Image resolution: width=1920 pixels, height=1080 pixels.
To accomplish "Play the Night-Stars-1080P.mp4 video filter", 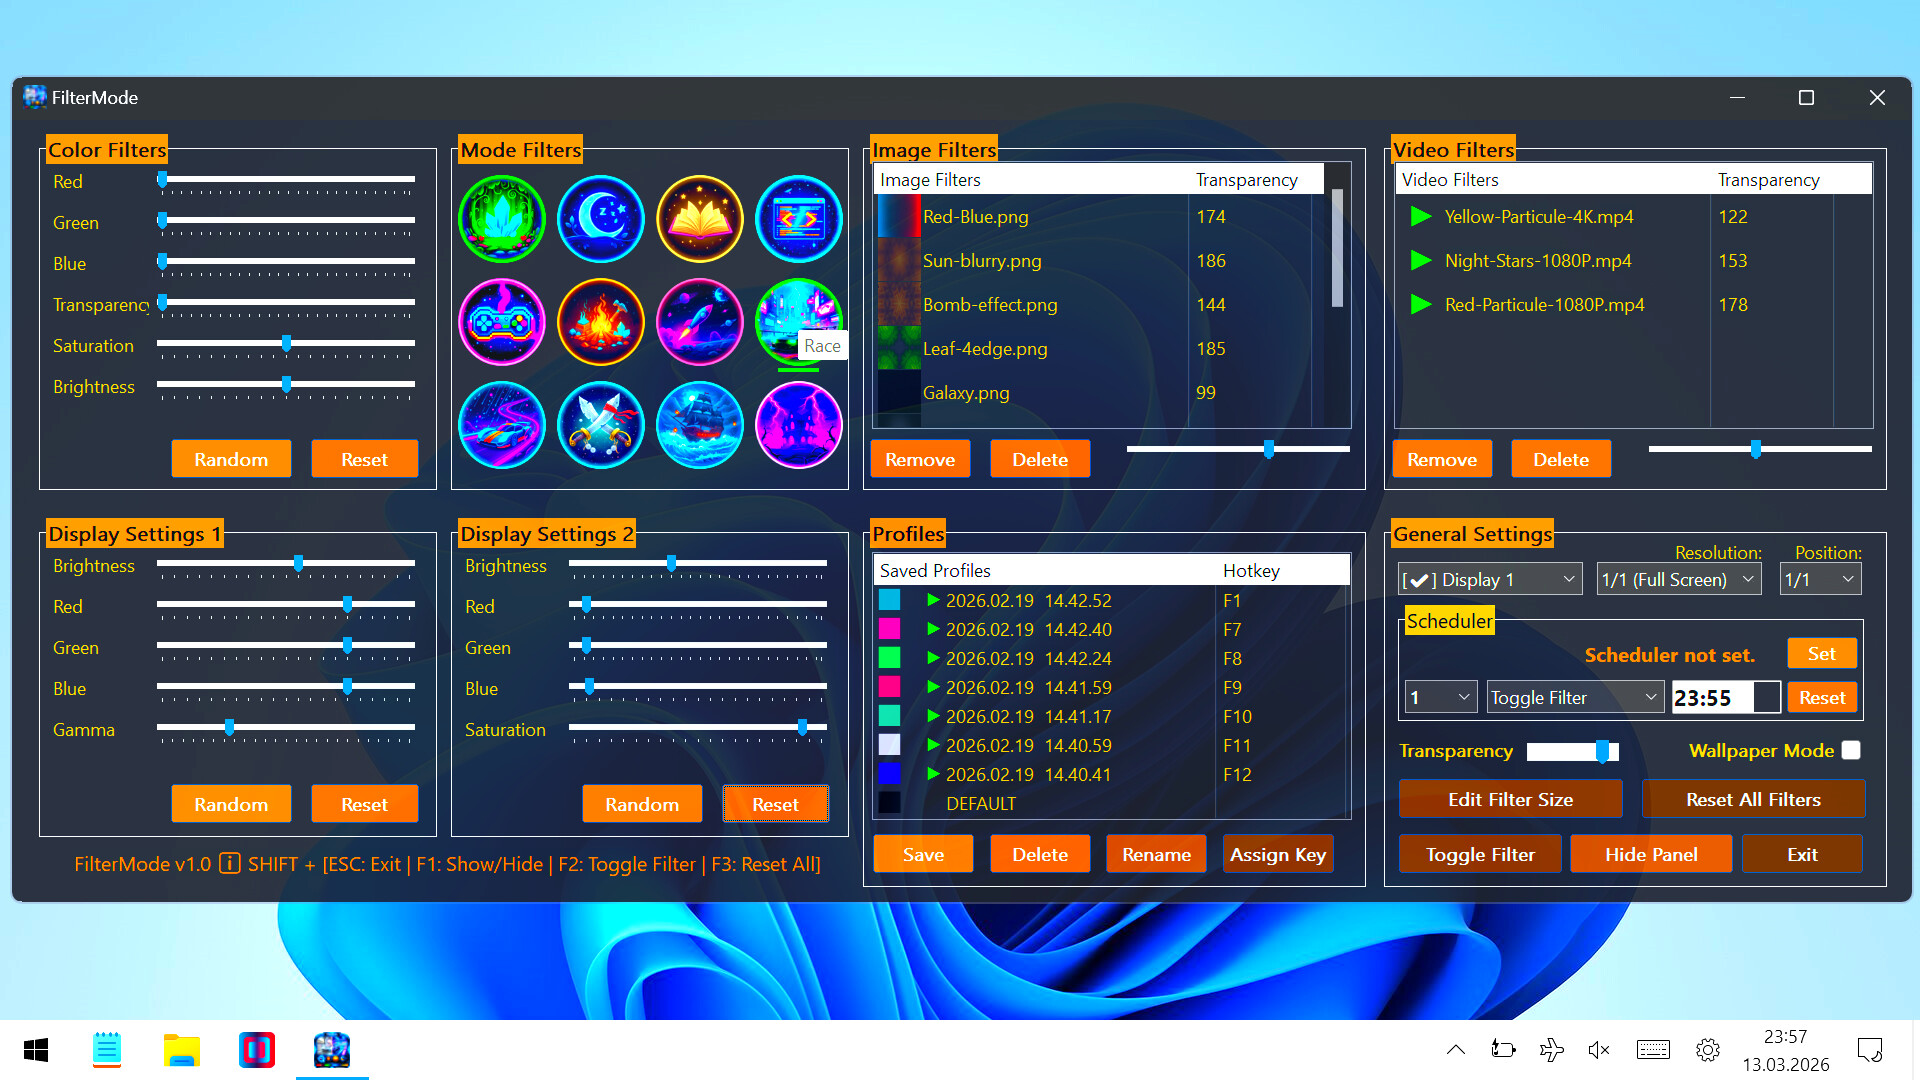I will pyautogui.click(x=1421, y=260).
